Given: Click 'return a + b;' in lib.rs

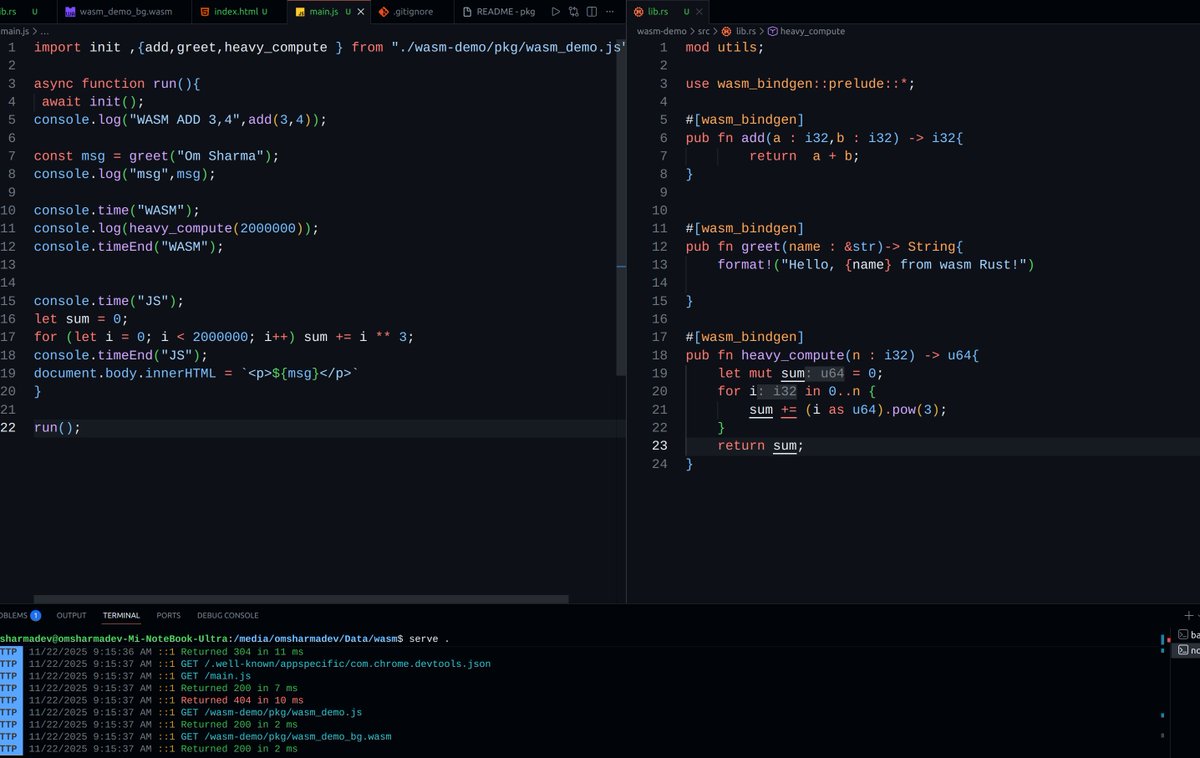Looking at the screenshot, I should click(804, 156).
